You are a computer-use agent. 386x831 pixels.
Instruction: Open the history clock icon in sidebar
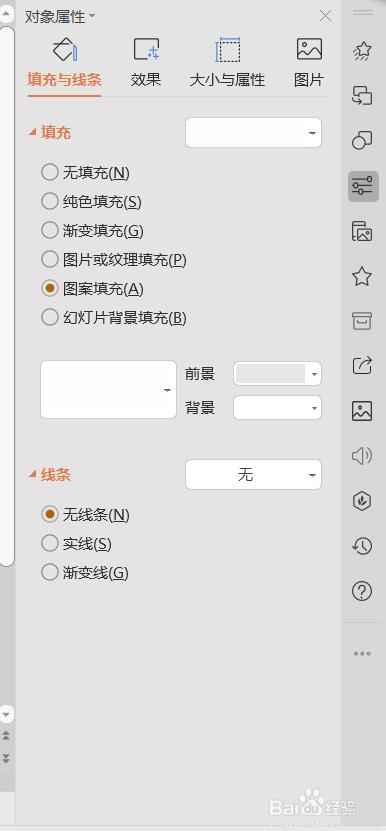362,546
